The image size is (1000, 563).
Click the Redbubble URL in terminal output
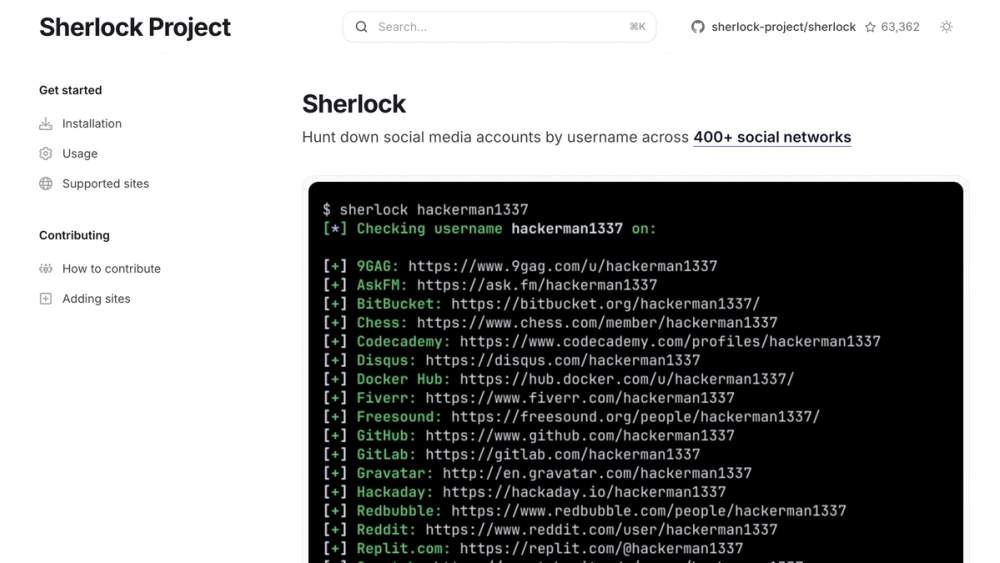(x=649, y=511)
